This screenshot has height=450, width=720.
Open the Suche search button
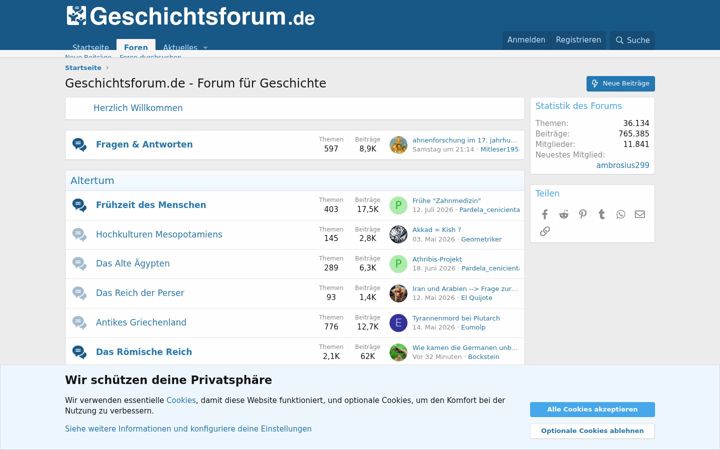point(632,40)
